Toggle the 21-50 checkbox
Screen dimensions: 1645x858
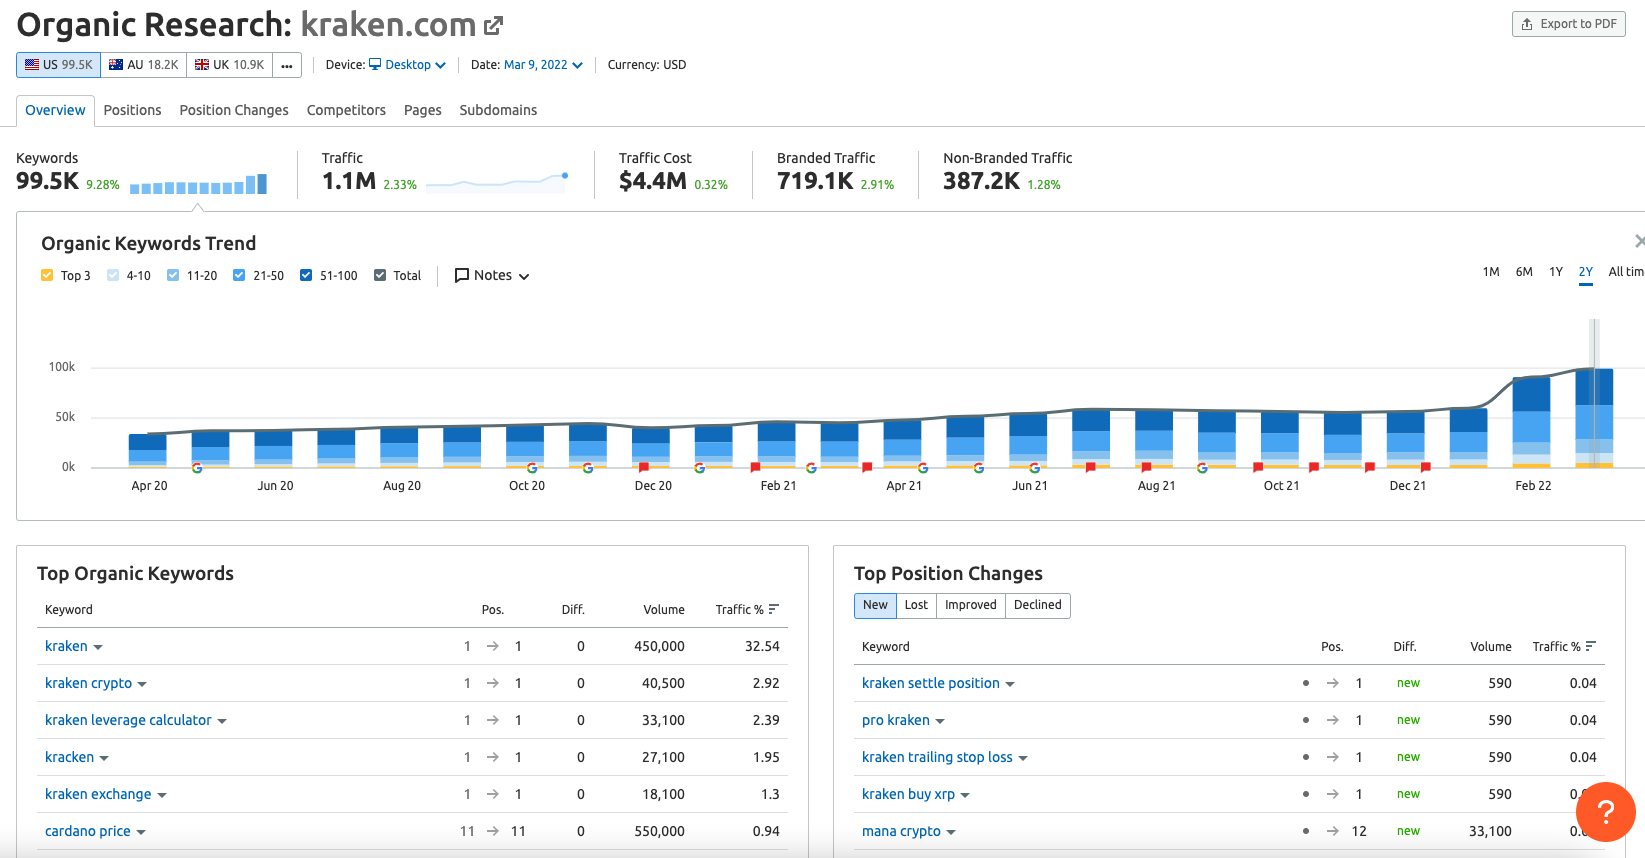click(239, 276)
